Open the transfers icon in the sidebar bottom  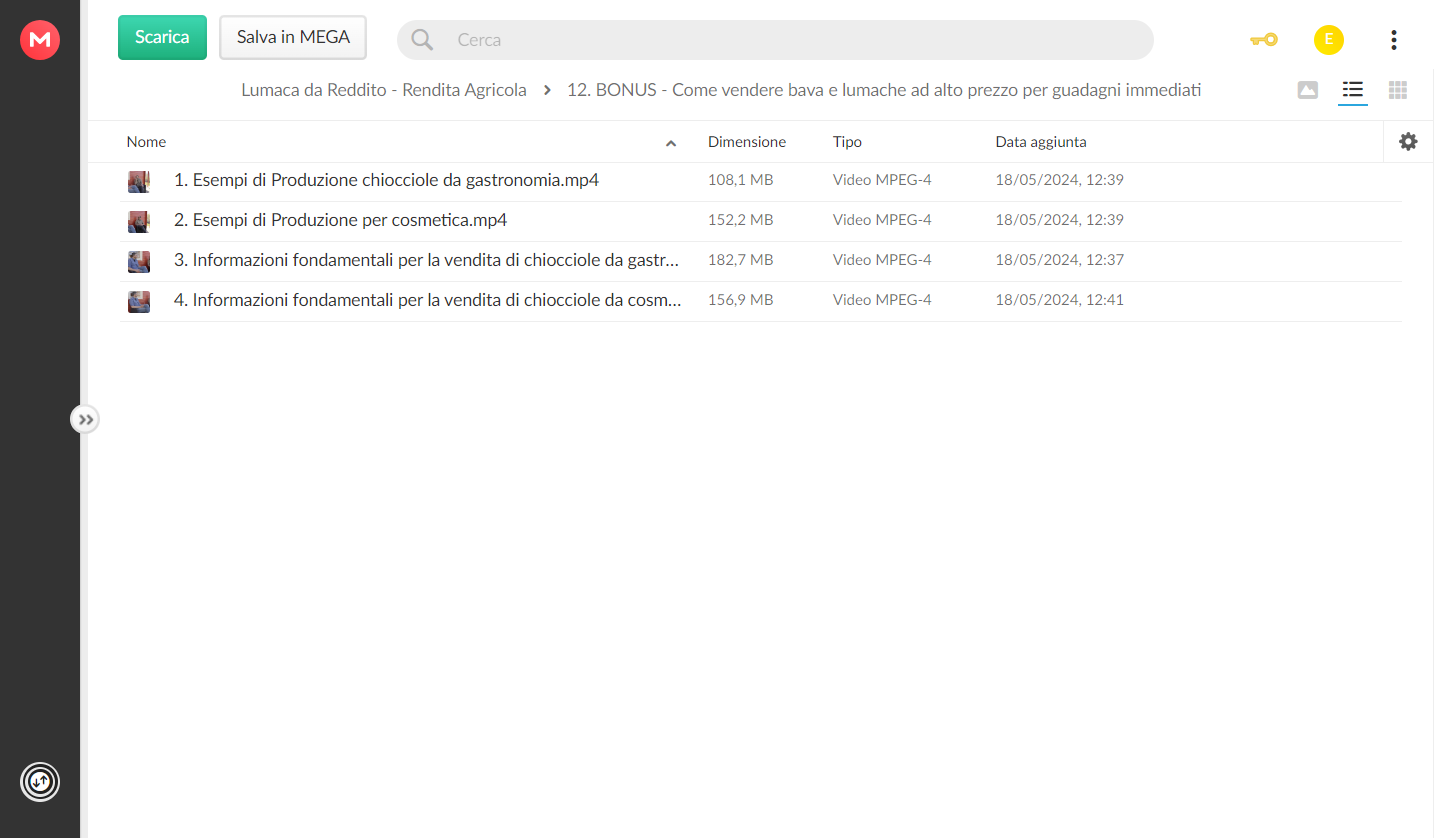pos(40,781)
